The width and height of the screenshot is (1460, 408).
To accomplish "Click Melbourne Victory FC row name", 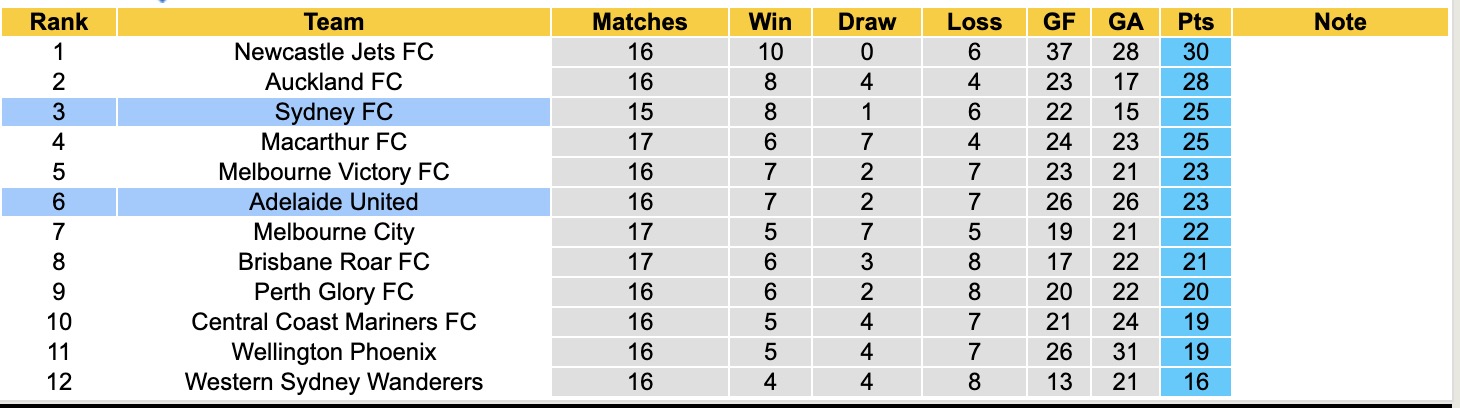I will [334, 172].
